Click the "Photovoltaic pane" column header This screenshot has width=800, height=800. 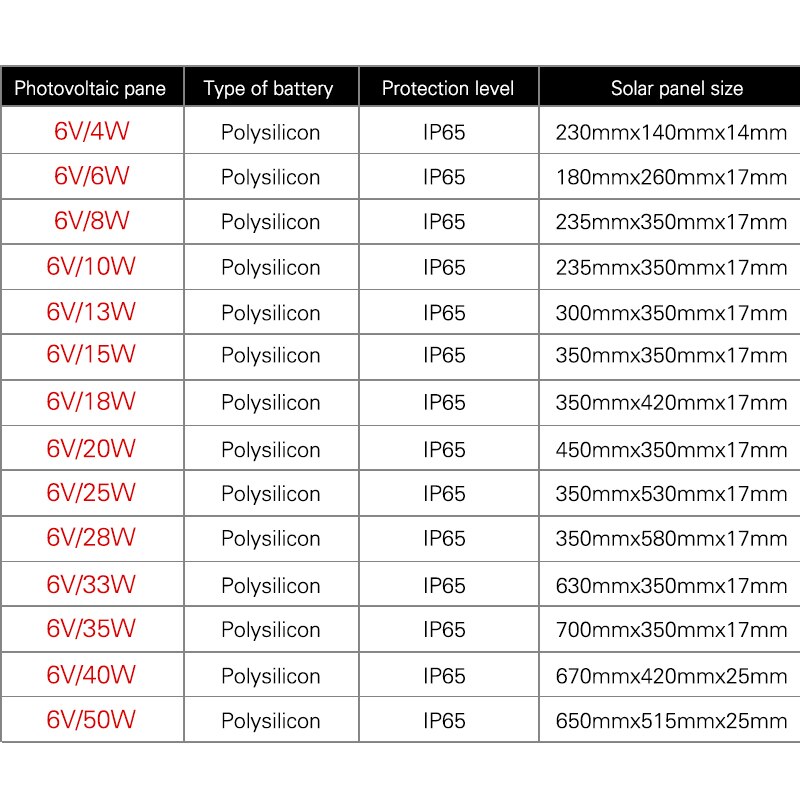click(91, 88)
